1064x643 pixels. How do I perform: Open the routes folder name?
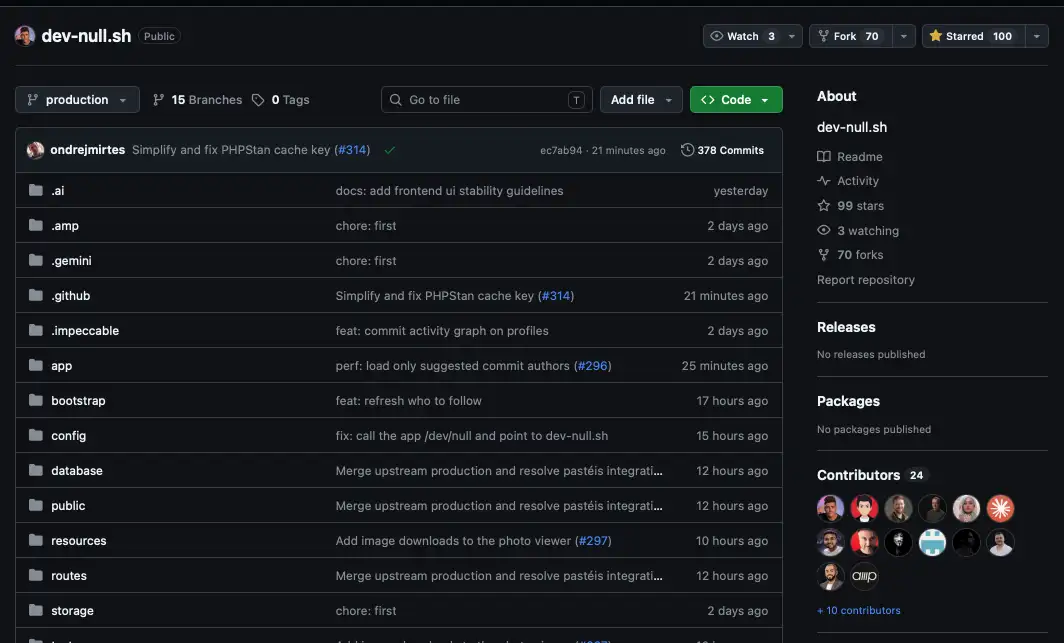tap(69, 576)
